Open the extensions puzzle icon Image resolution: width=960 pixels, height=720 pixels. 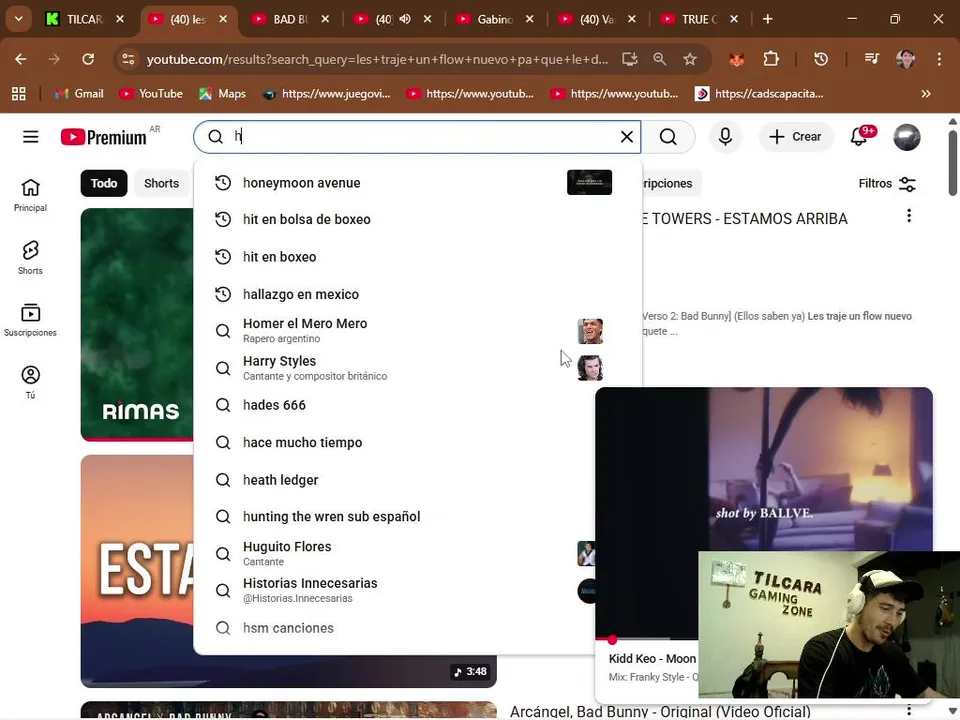coord(771,59)
